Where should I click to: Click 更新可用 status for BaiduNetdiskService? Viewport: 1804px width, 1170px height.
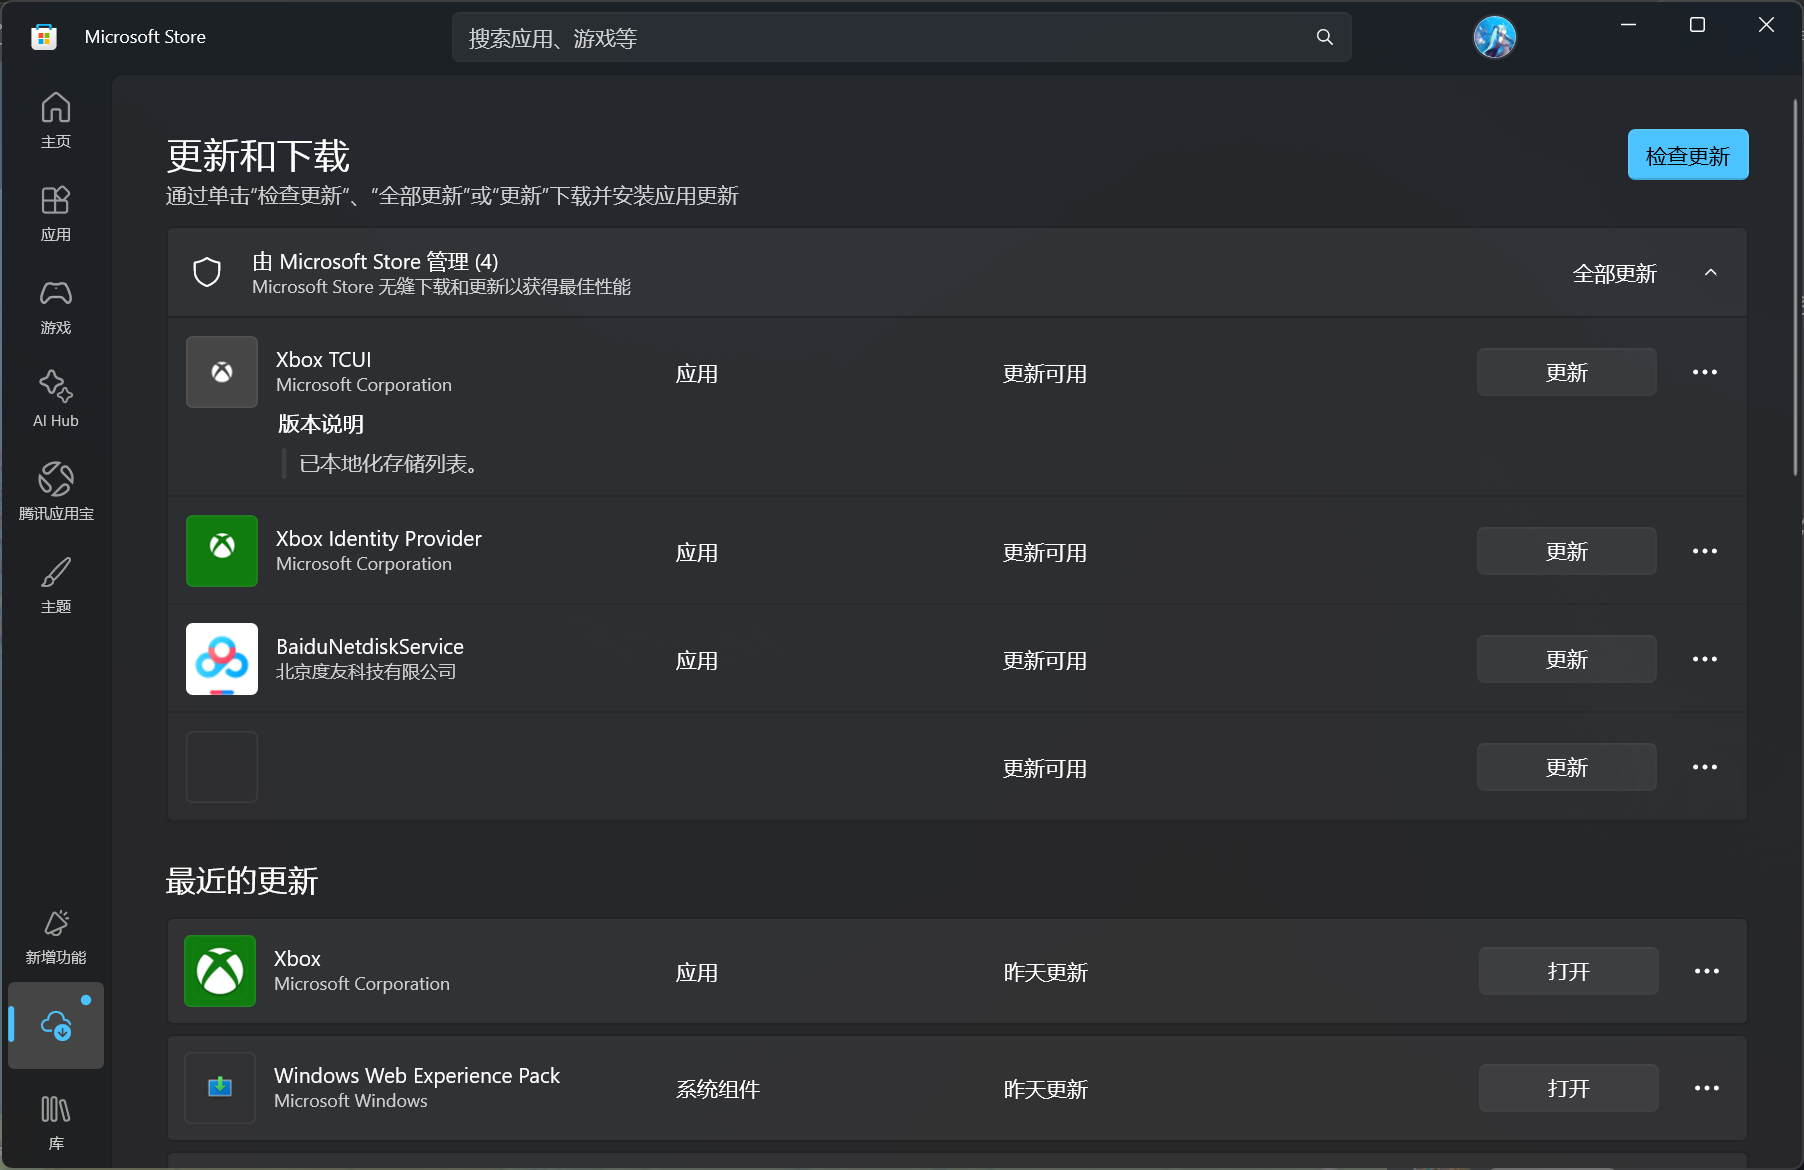[x=1045, y=660]
